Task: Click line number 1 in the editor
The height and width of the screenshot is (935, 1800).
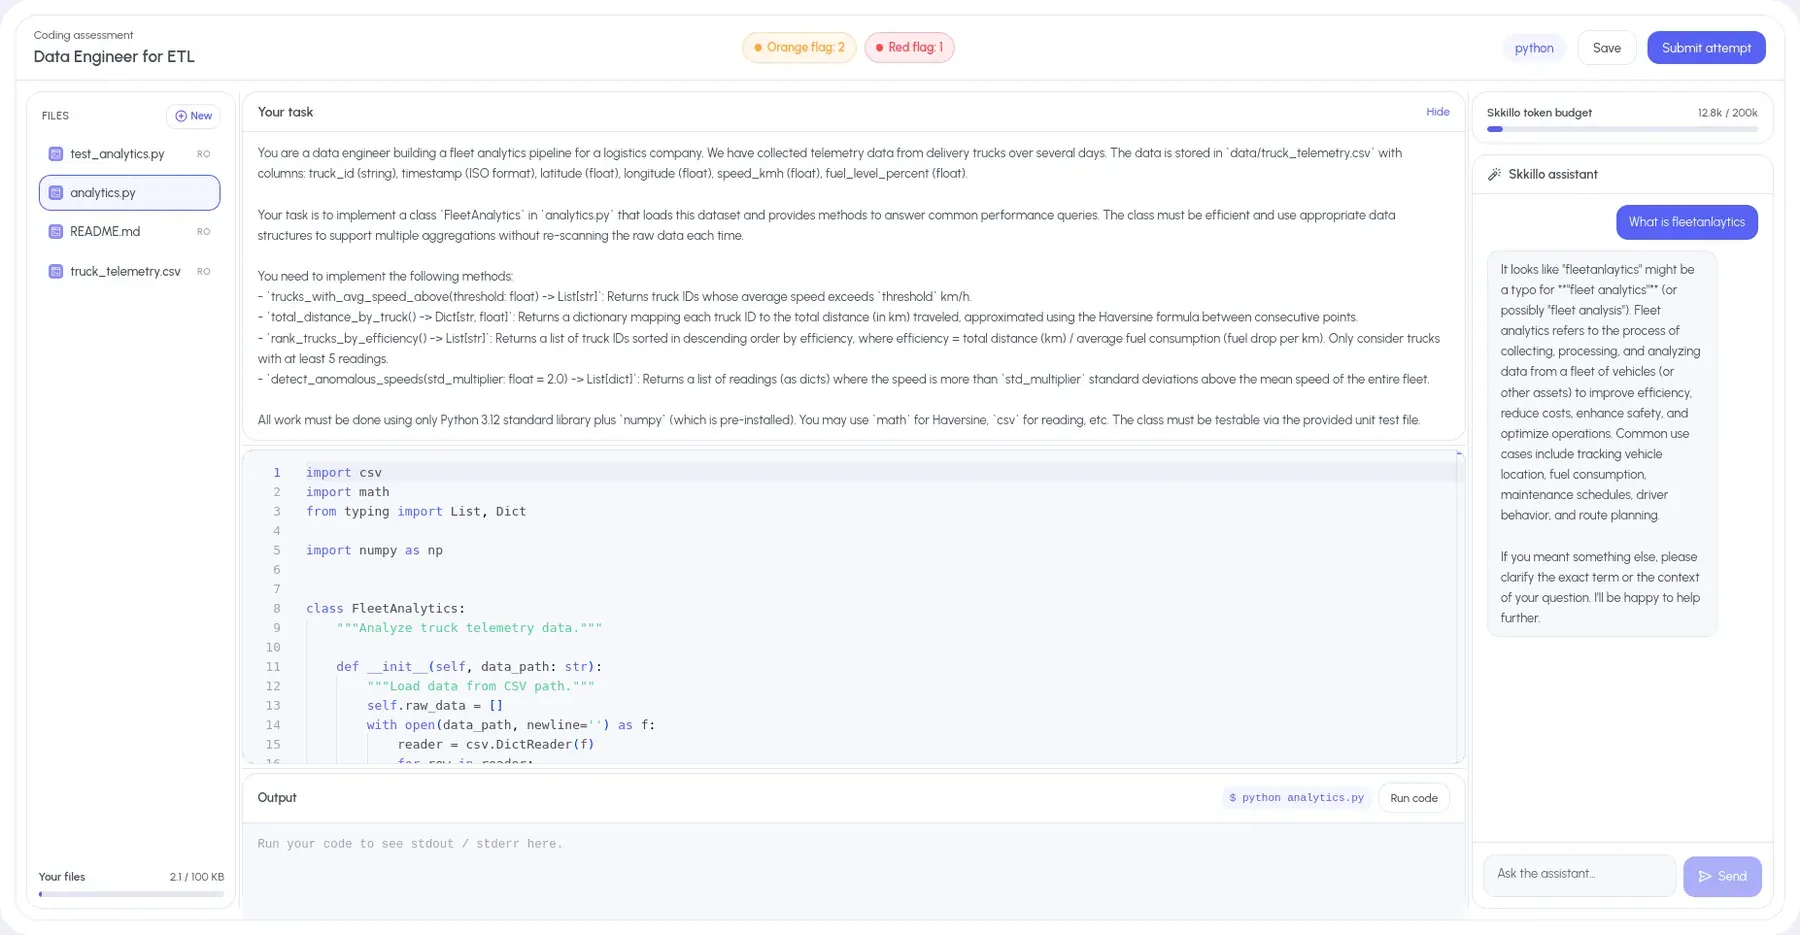Action: pos(277,472)
